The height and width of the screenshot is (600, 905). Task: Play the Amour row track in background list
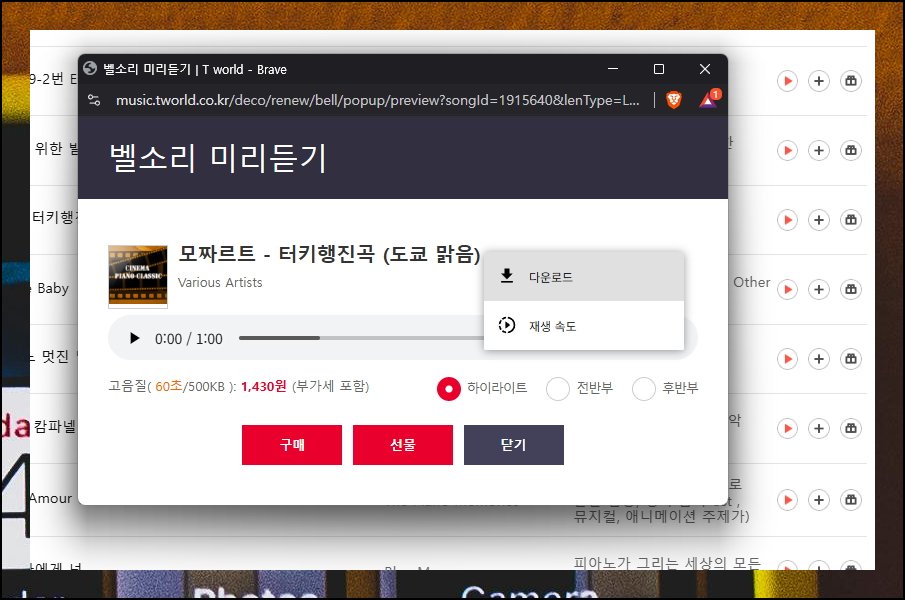pos(787,500)
